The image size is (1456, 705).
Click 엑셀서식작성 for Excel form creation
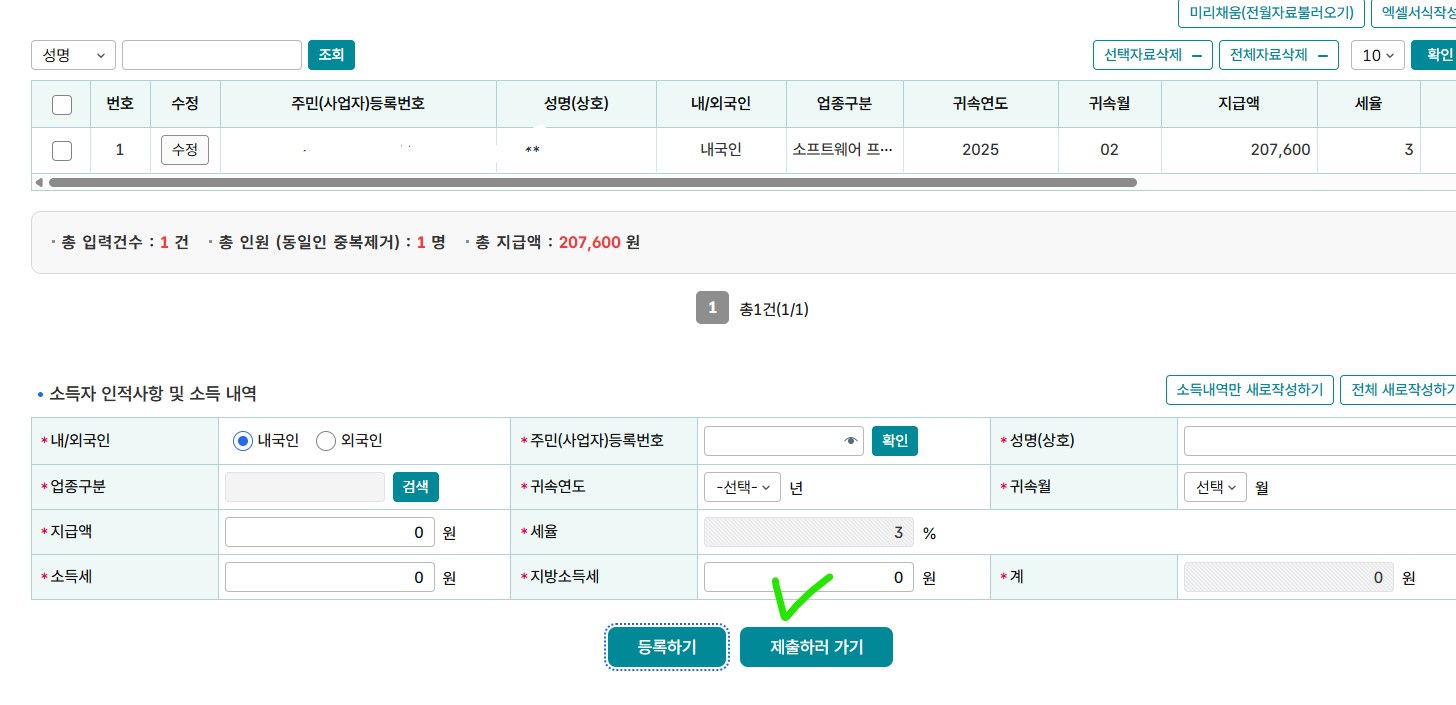click(1420, 12)
